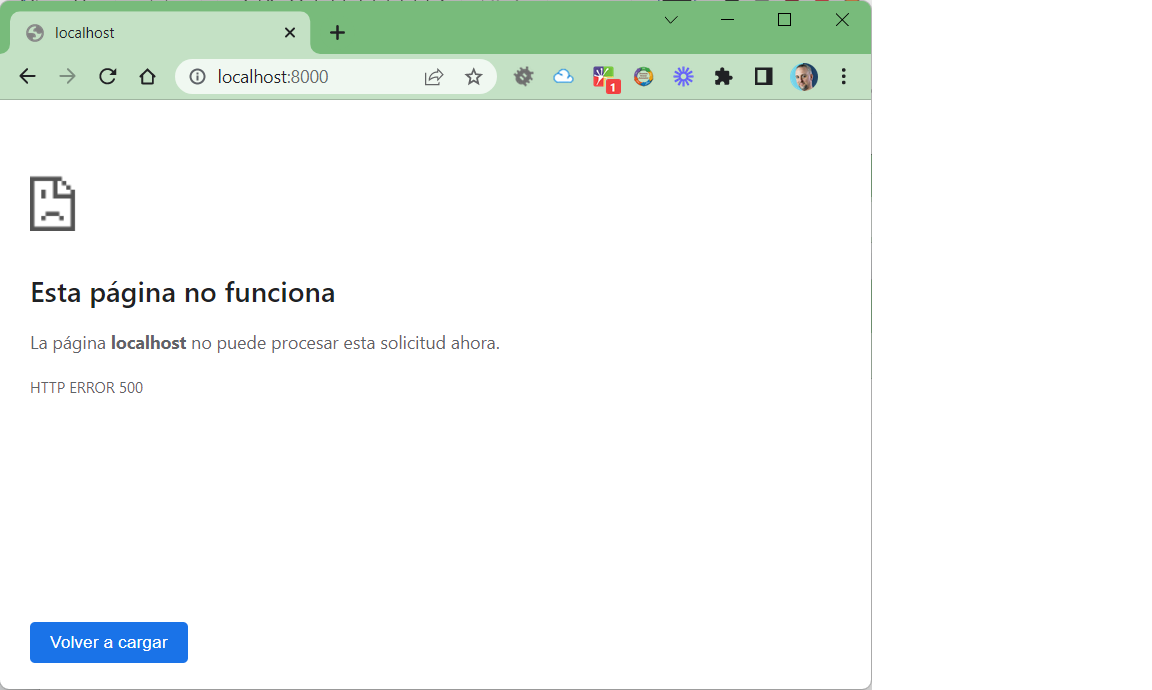
Task: Open a new tab with the plus
Action: (337, 32)
